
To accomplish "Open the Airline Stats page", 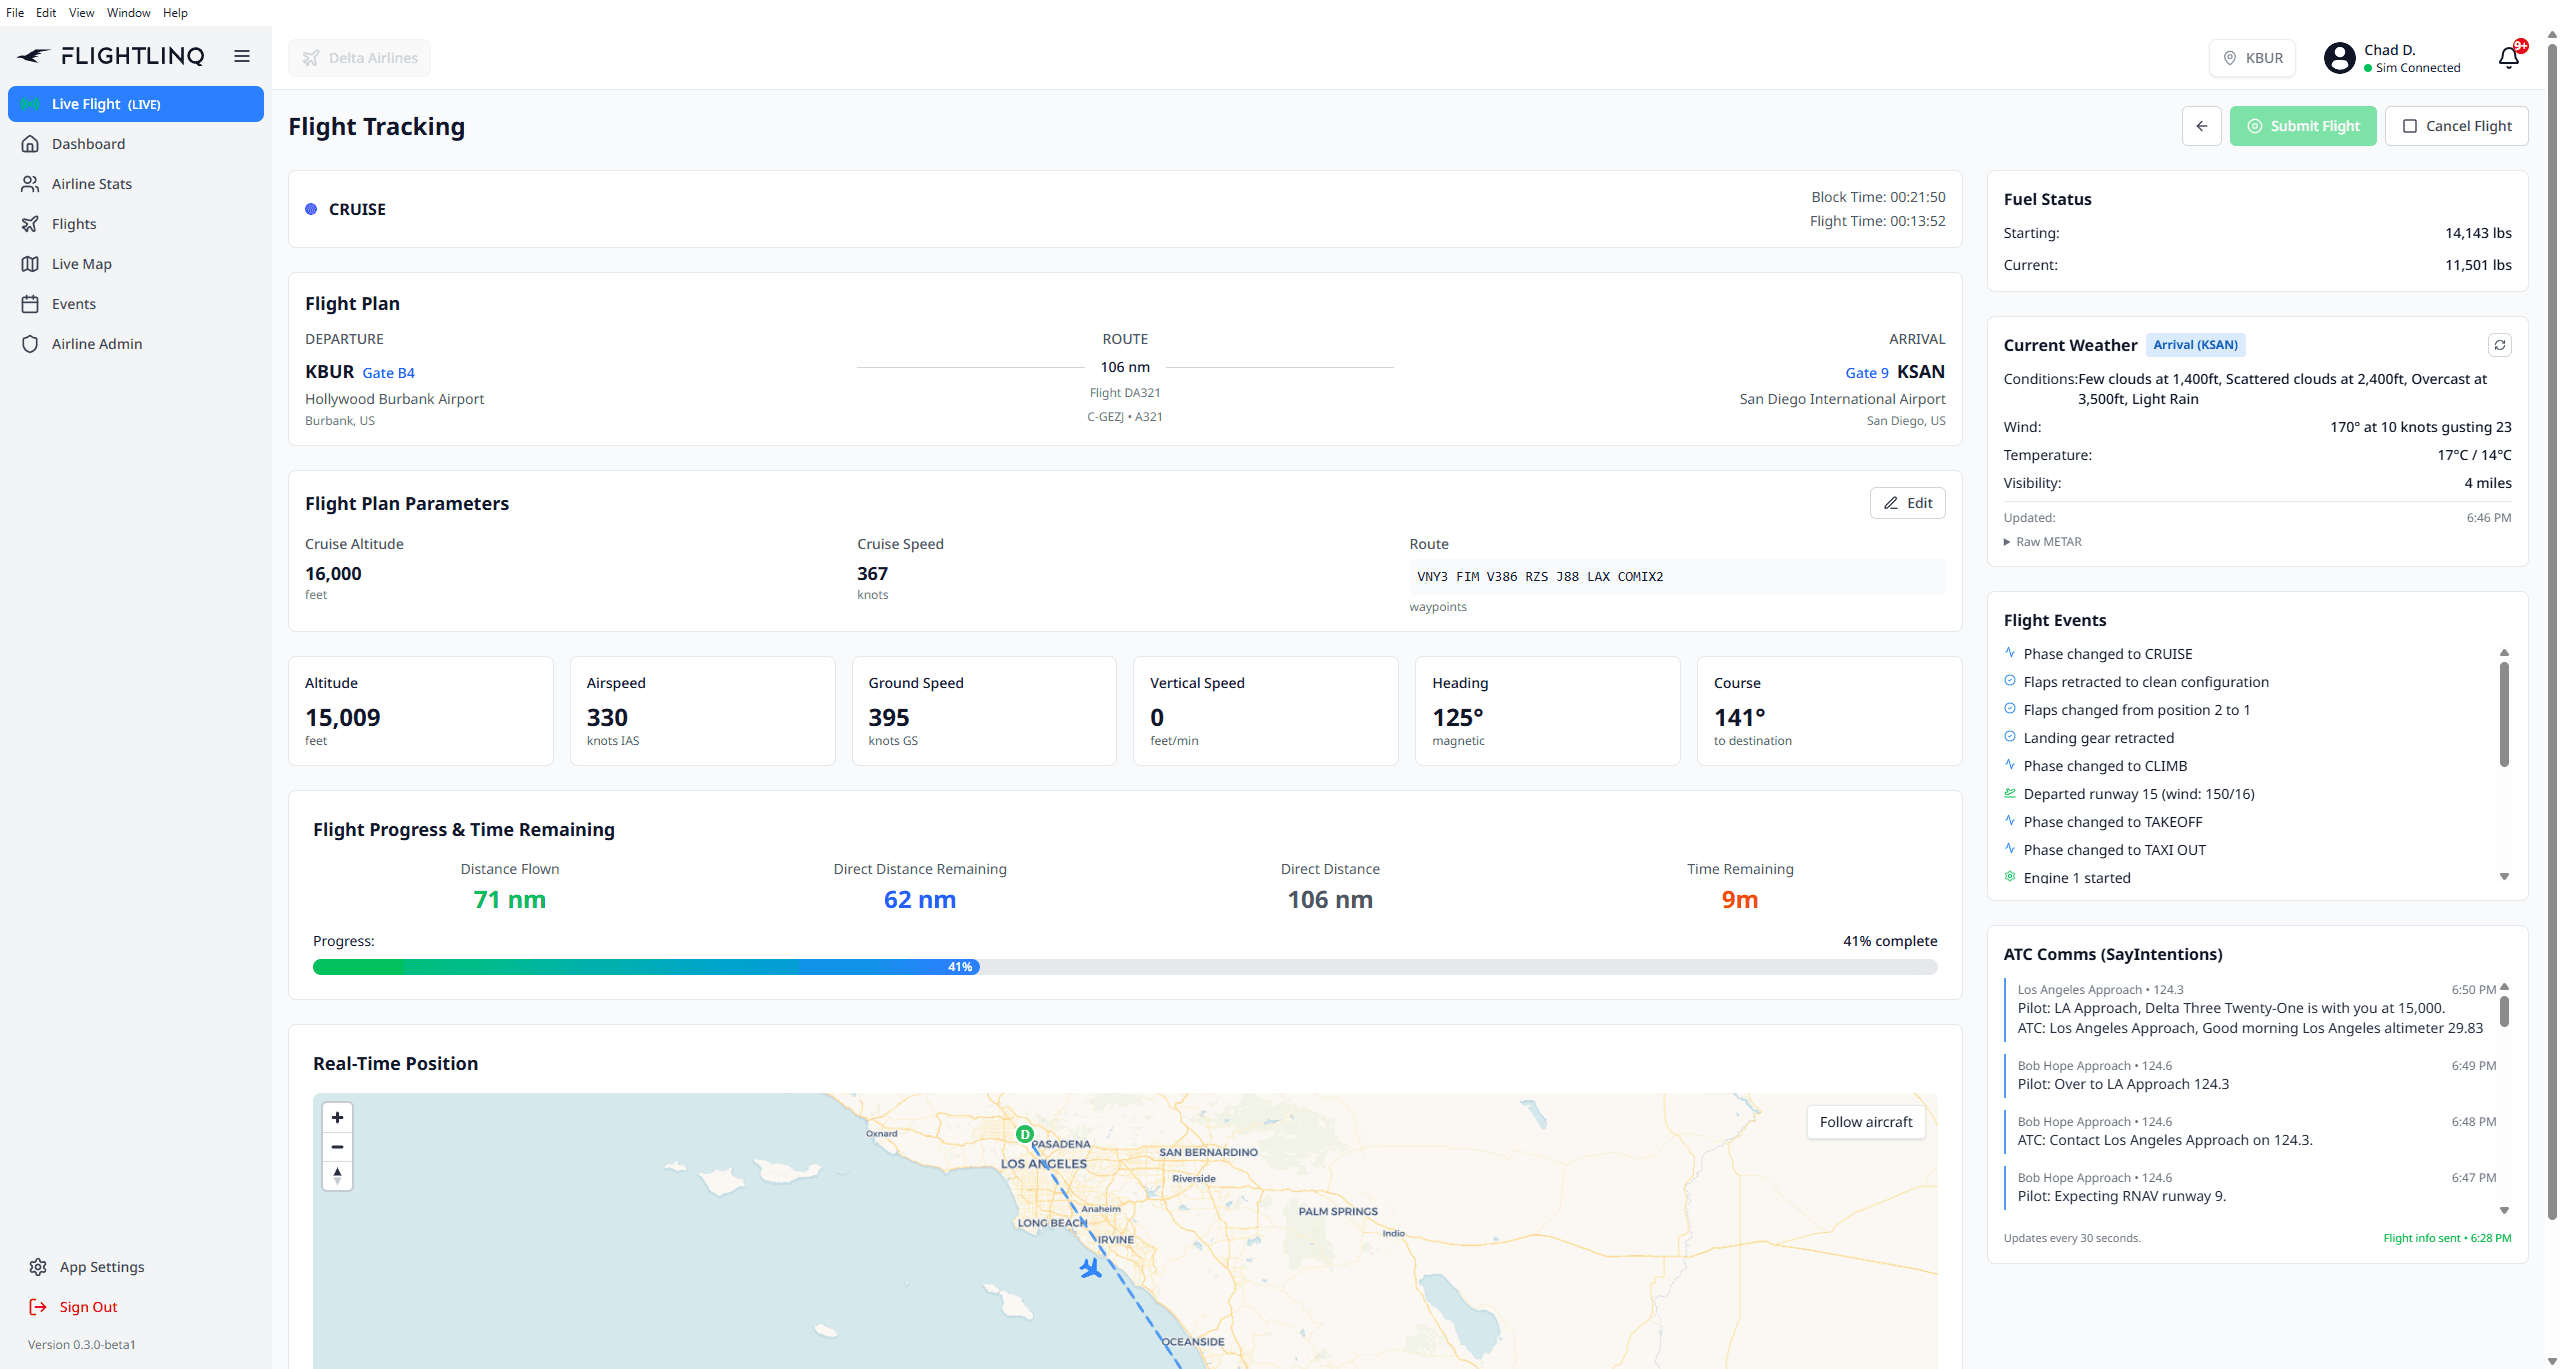I will click(x=92, y=183).
